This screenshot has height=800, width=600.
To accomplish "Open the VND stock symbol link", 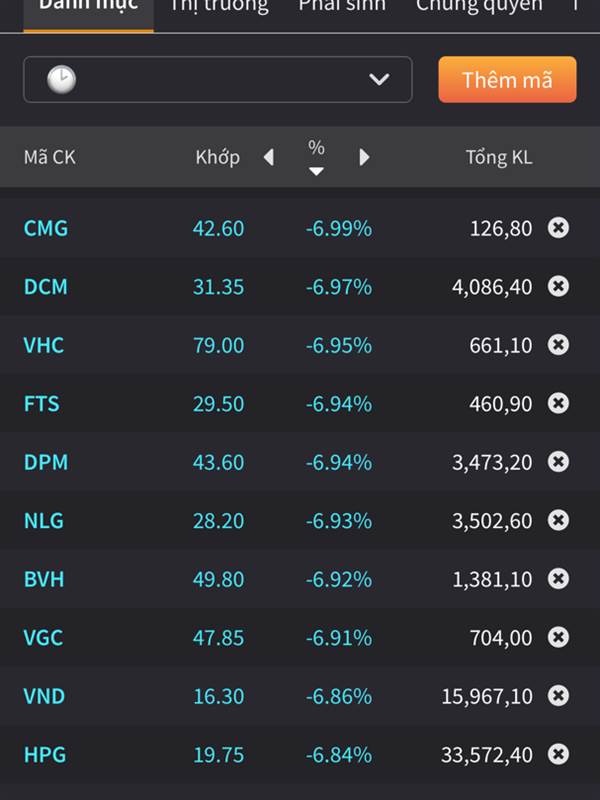I will [x=45, y=696].
